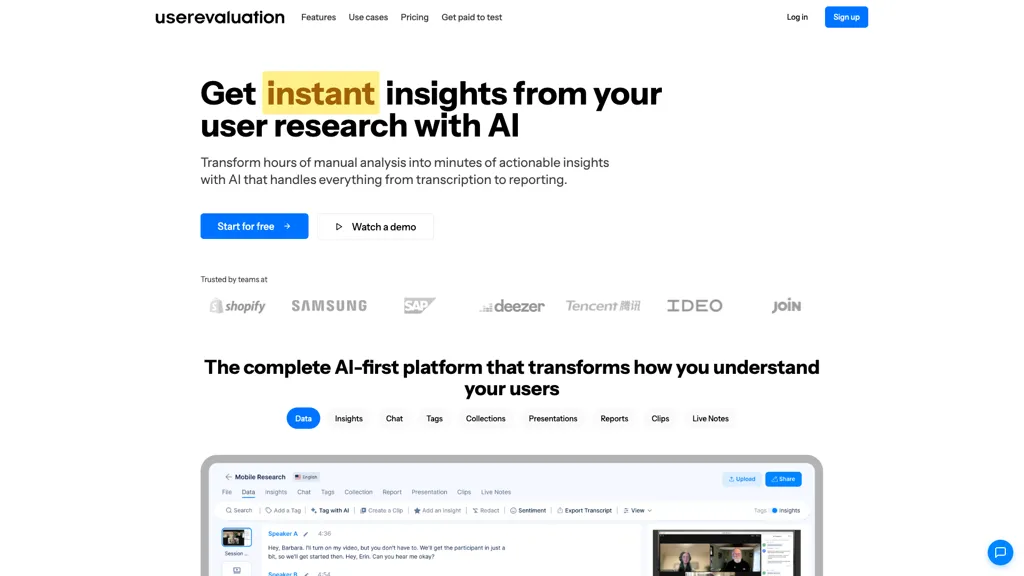Image resolution: width=1024 pixels, height=576 pixels.
Task: Click the Sentiment smiley tool
Action: [528, 511]
